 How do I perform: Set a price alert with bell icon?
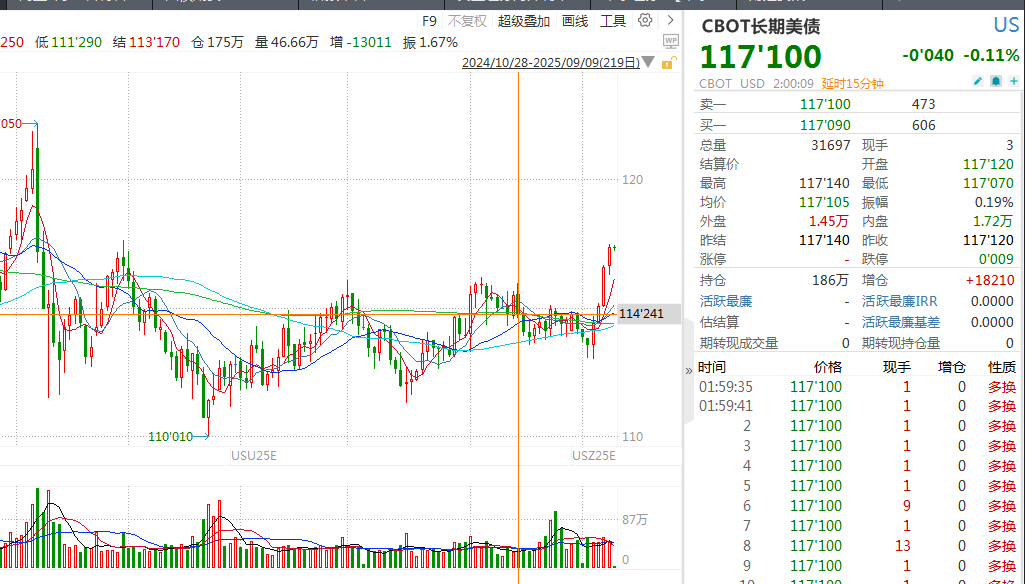(997, 82)
